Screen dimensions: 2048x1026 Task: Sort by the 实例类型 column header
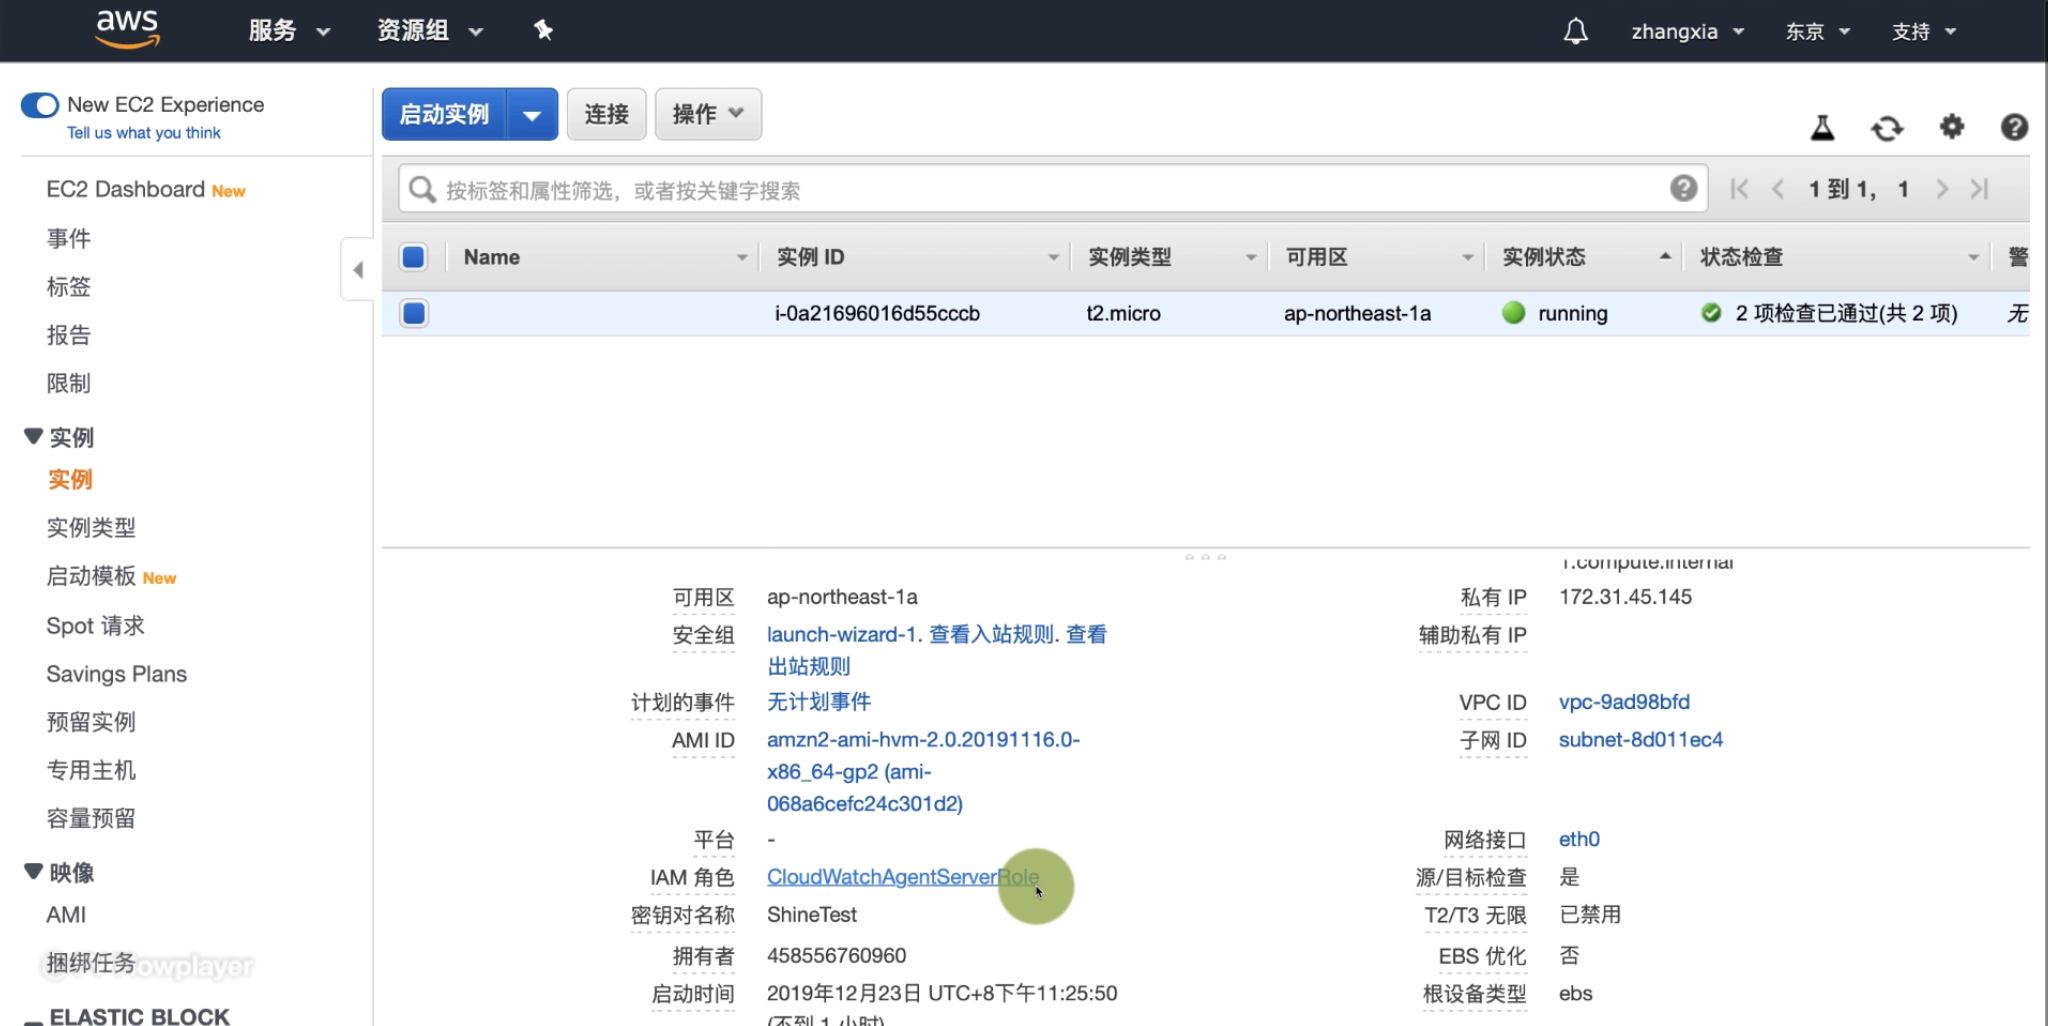pos(1170,257)
